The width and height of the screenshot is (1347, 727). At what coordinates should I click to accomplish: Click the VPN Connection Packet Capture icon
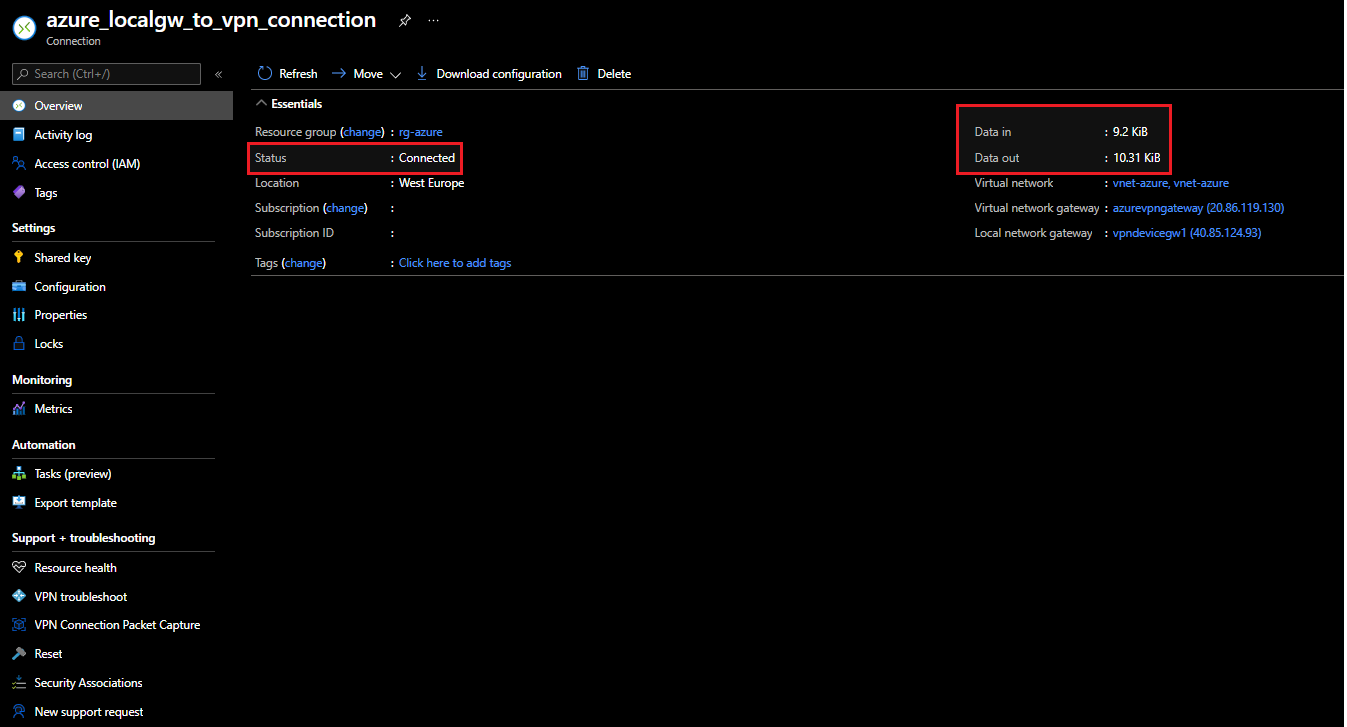click(x=19, y=625)
